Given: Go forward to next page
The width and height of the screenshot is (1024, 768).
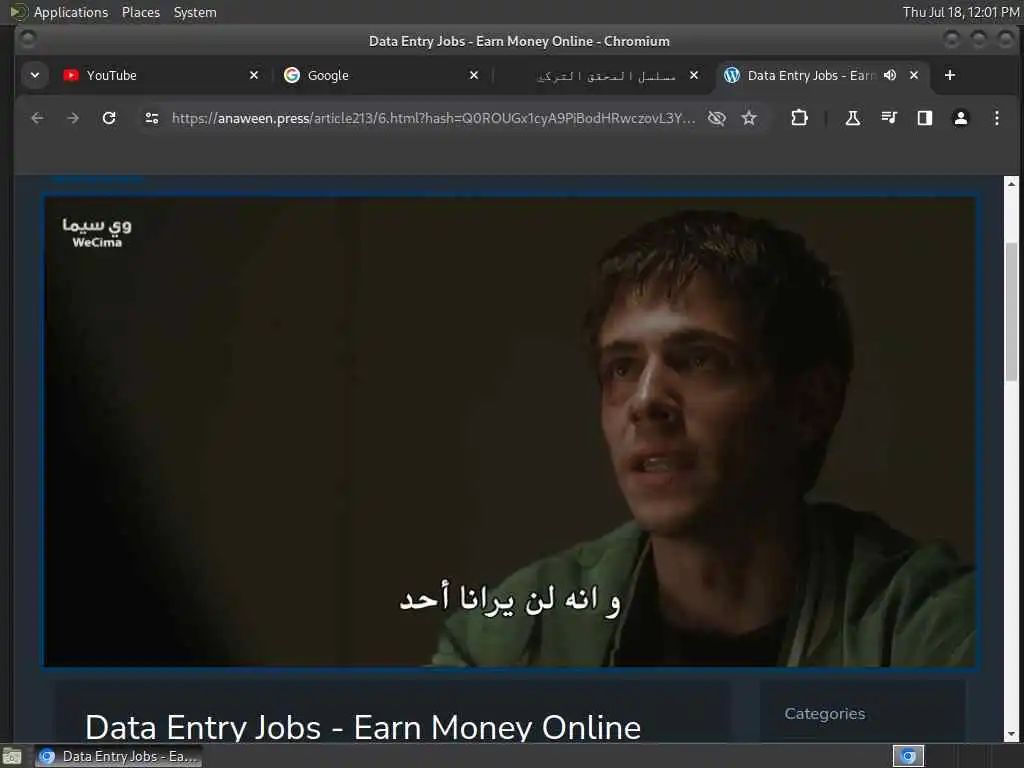Looking at the screenshot, I should click(73, 118).
